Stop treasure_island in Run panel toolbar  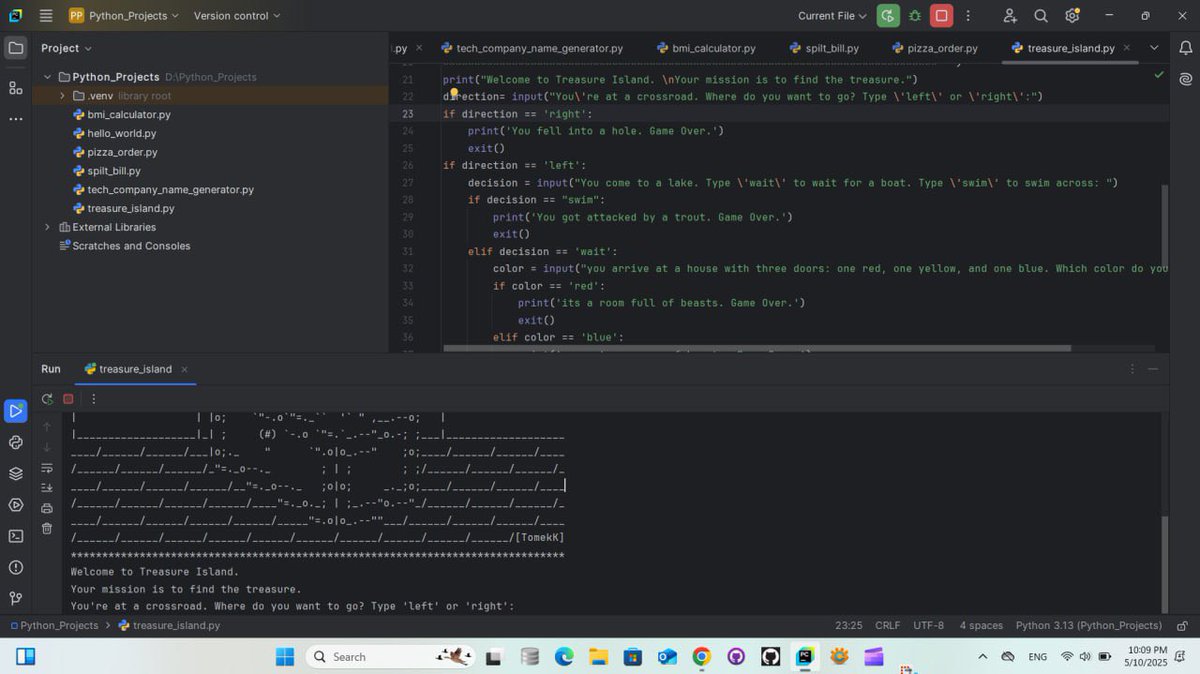[68, 399]
